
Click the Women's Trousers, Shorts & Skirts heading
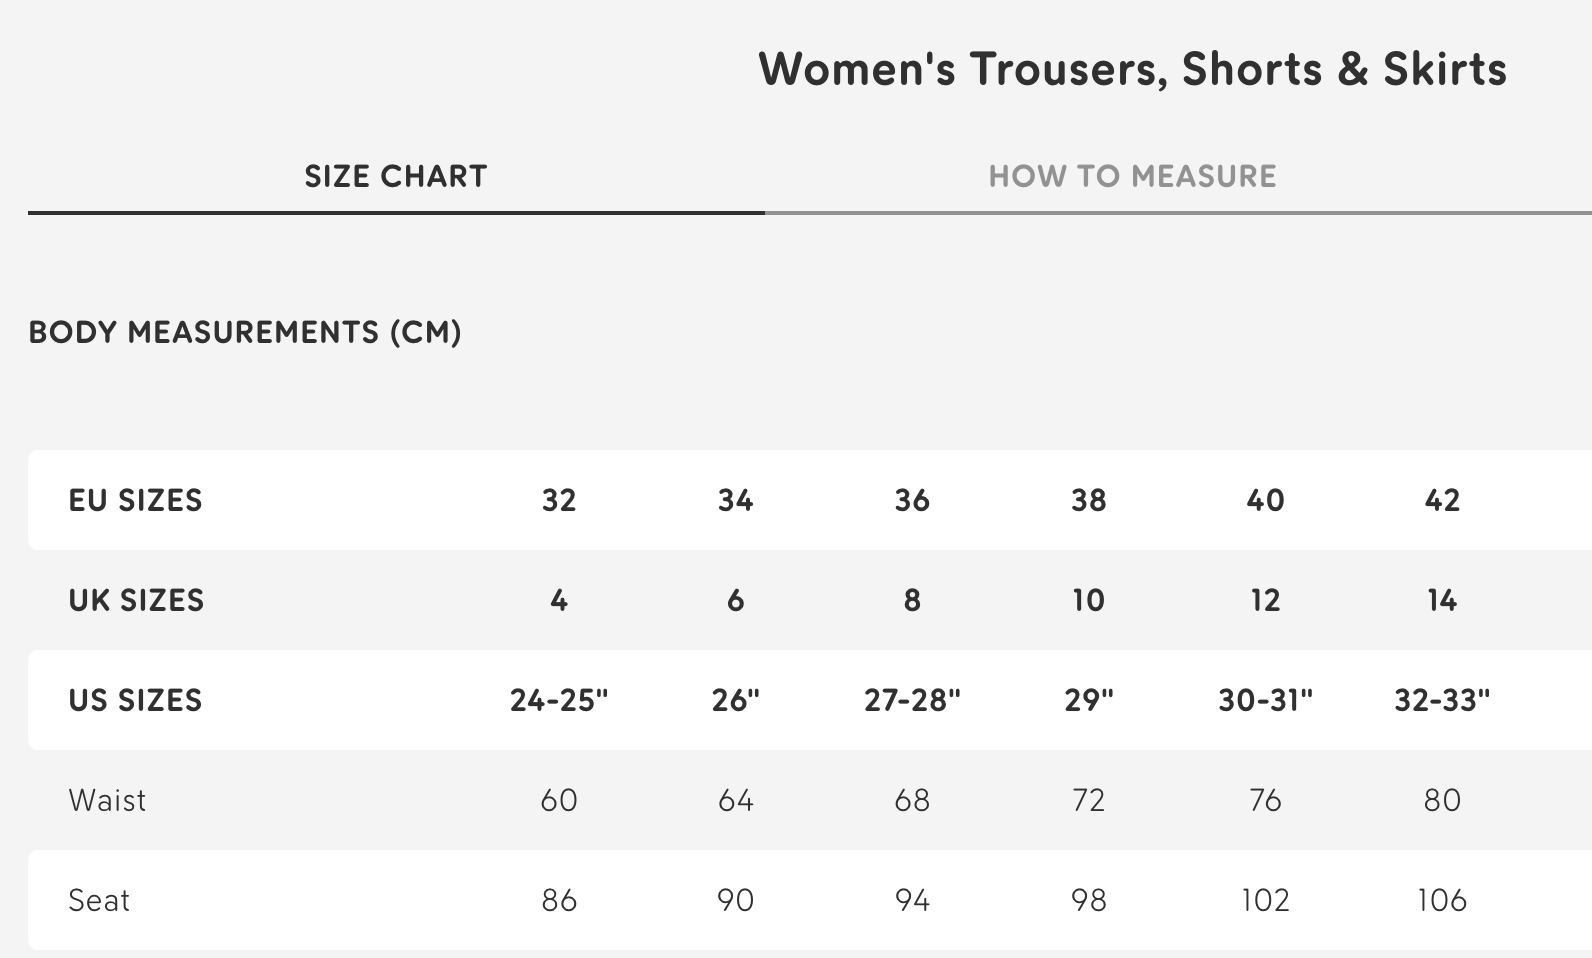[1132, 69]
